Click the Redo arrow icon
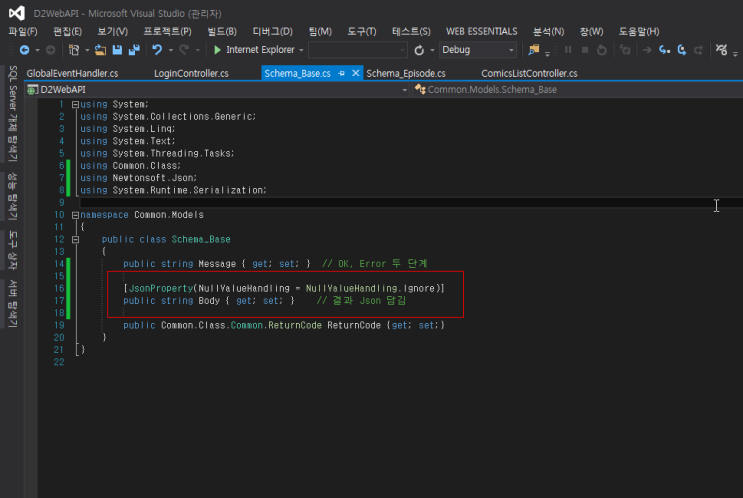 click(x=184, y=50)
